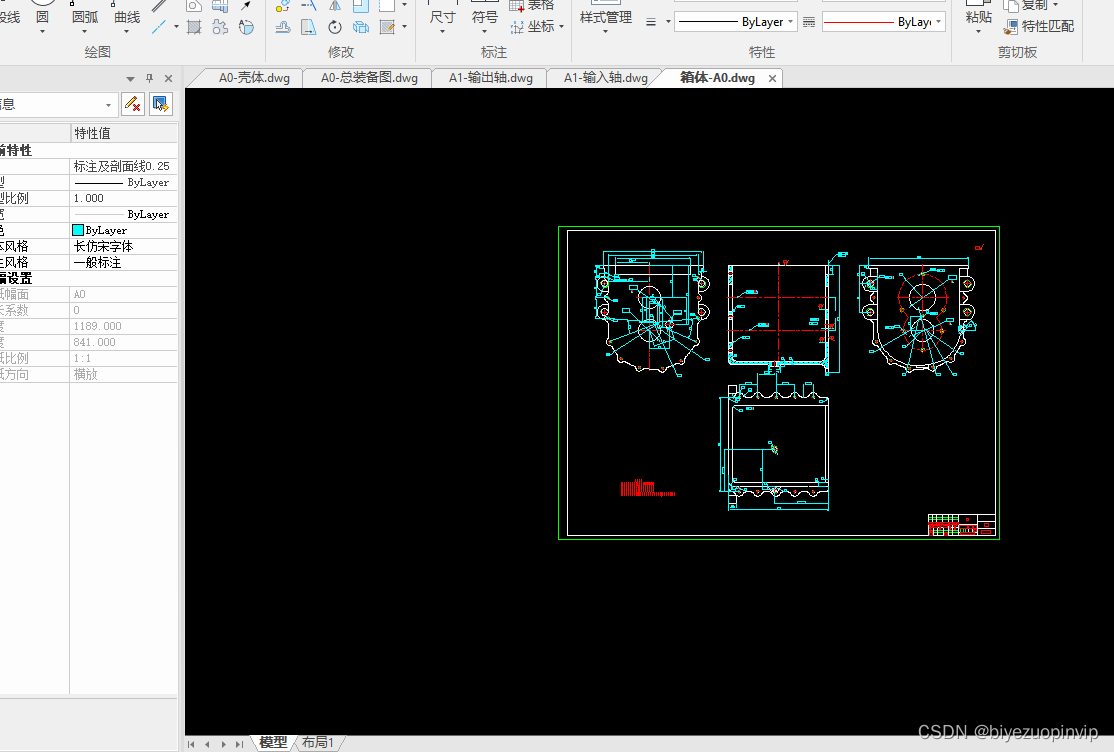Image resolution: width=1114 pixels, height=752 pixels.
Task: Click the stretch/page icon in 修改 group
Action: point(308,27)
